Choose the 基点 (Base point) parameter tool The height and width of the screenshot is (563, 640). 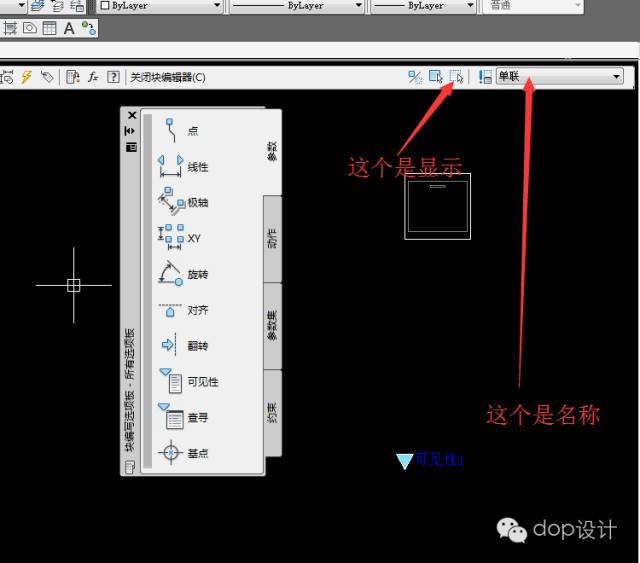tap(182, 453)
